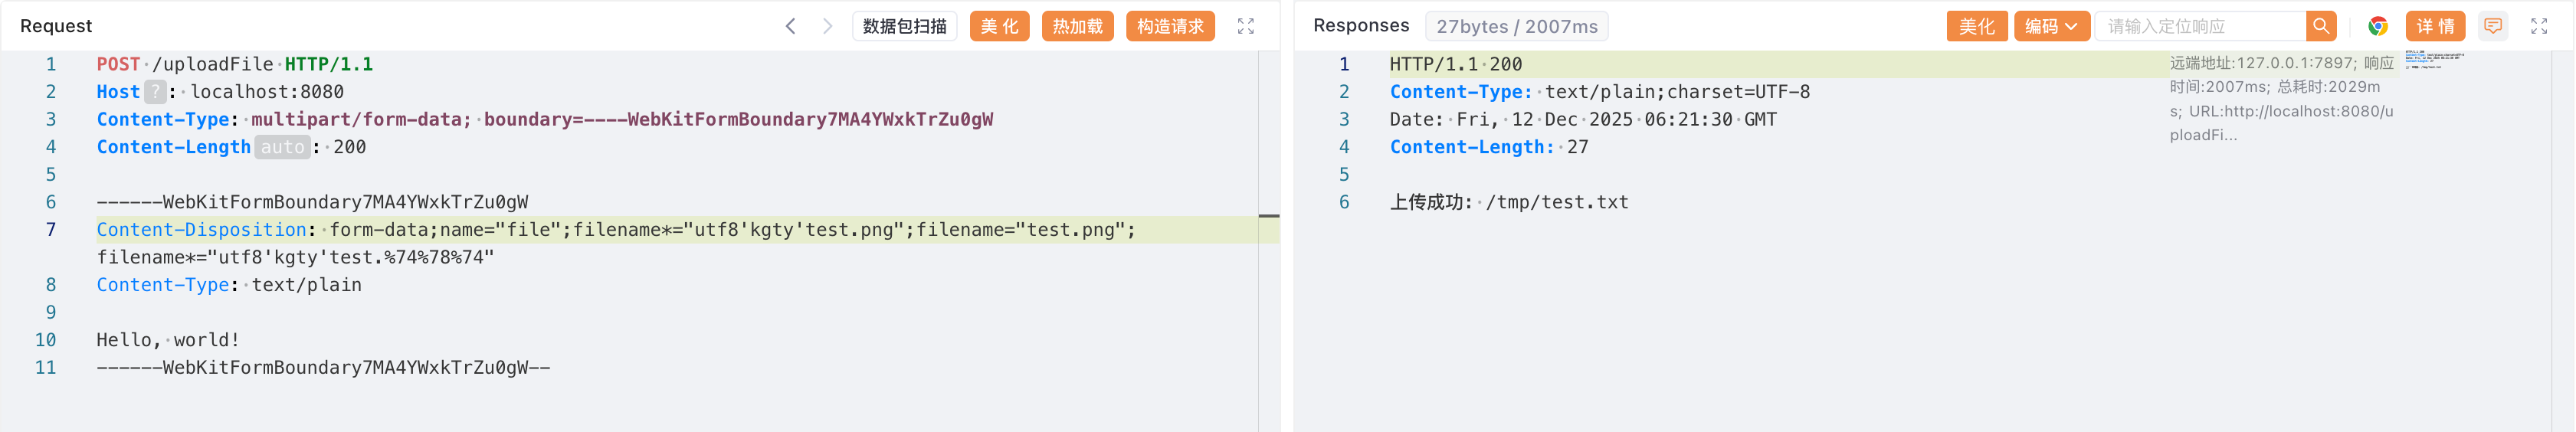The image size is (2576, 432).
Task: Click the question mark badge beside Host
Action: tap(155, 92)
